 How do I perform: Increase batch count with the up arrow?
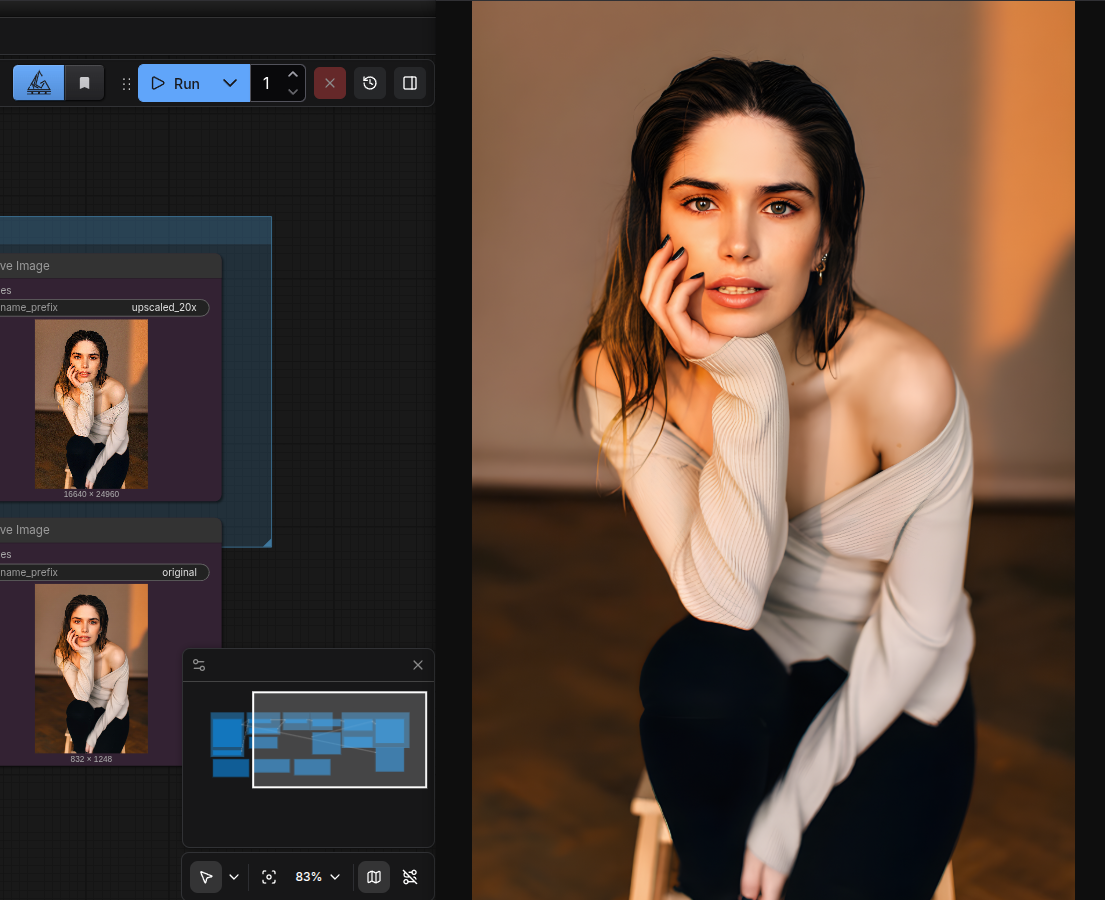[293, 74]
